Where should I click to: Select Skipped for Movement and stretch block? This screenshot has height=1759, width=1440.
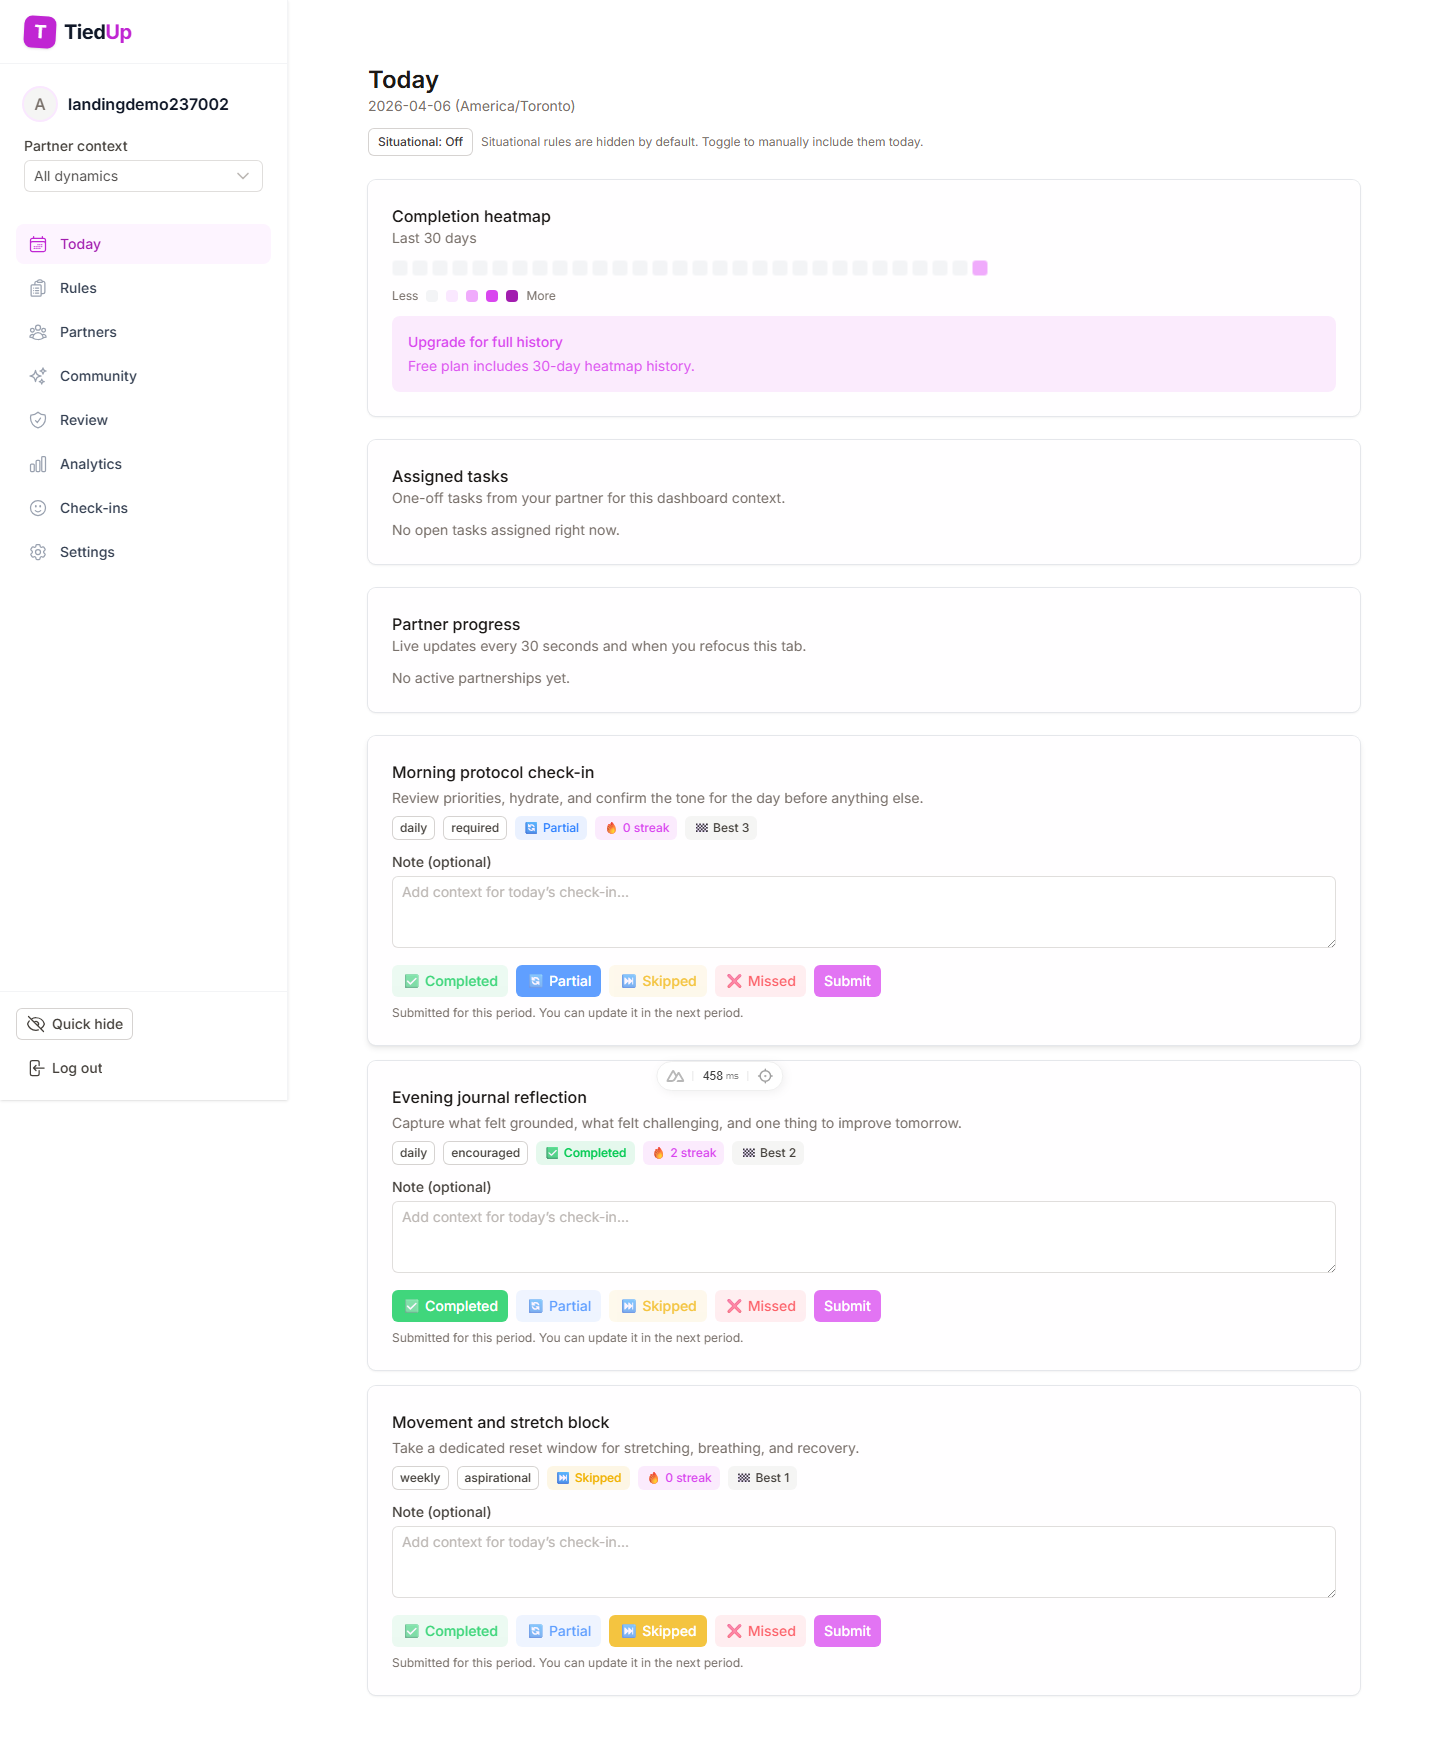click(x=658, y=1631)
